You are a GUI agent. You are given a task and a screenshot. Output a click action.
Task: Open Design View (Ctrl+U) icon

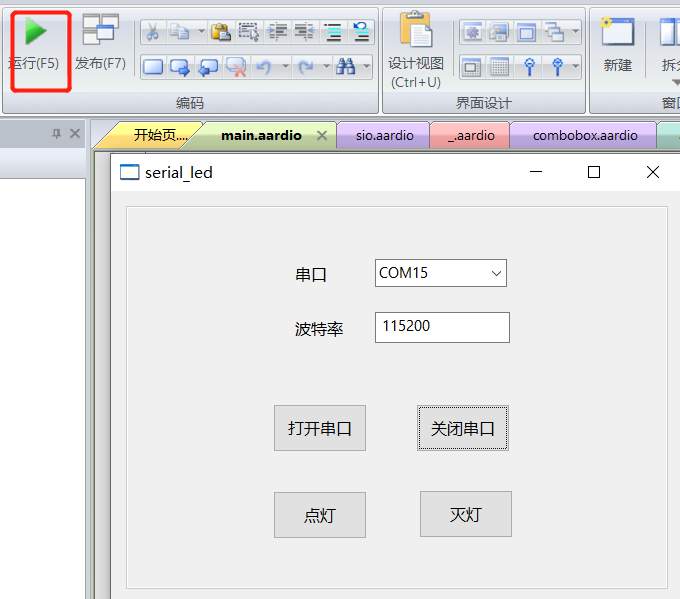tap(415, 29)
